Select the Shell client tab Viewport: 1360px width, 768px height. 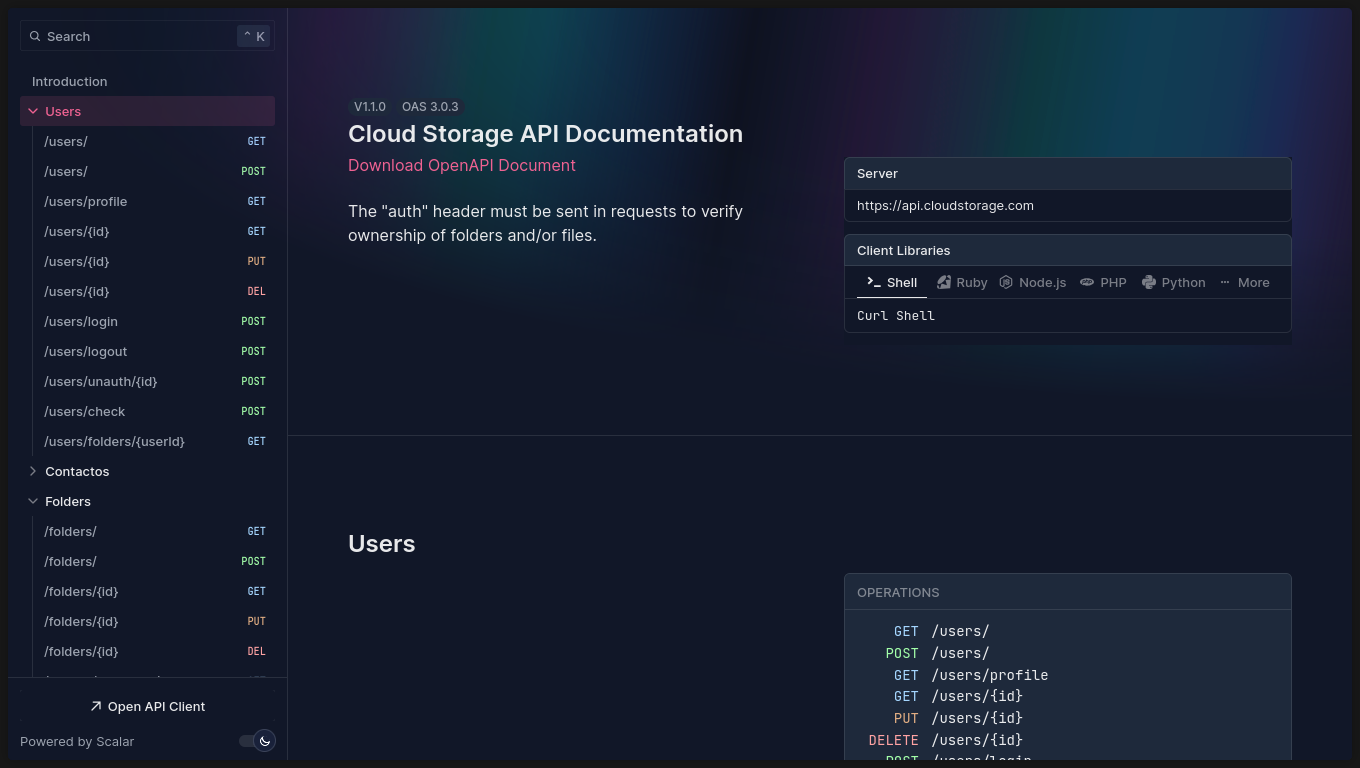pos(892,282)
